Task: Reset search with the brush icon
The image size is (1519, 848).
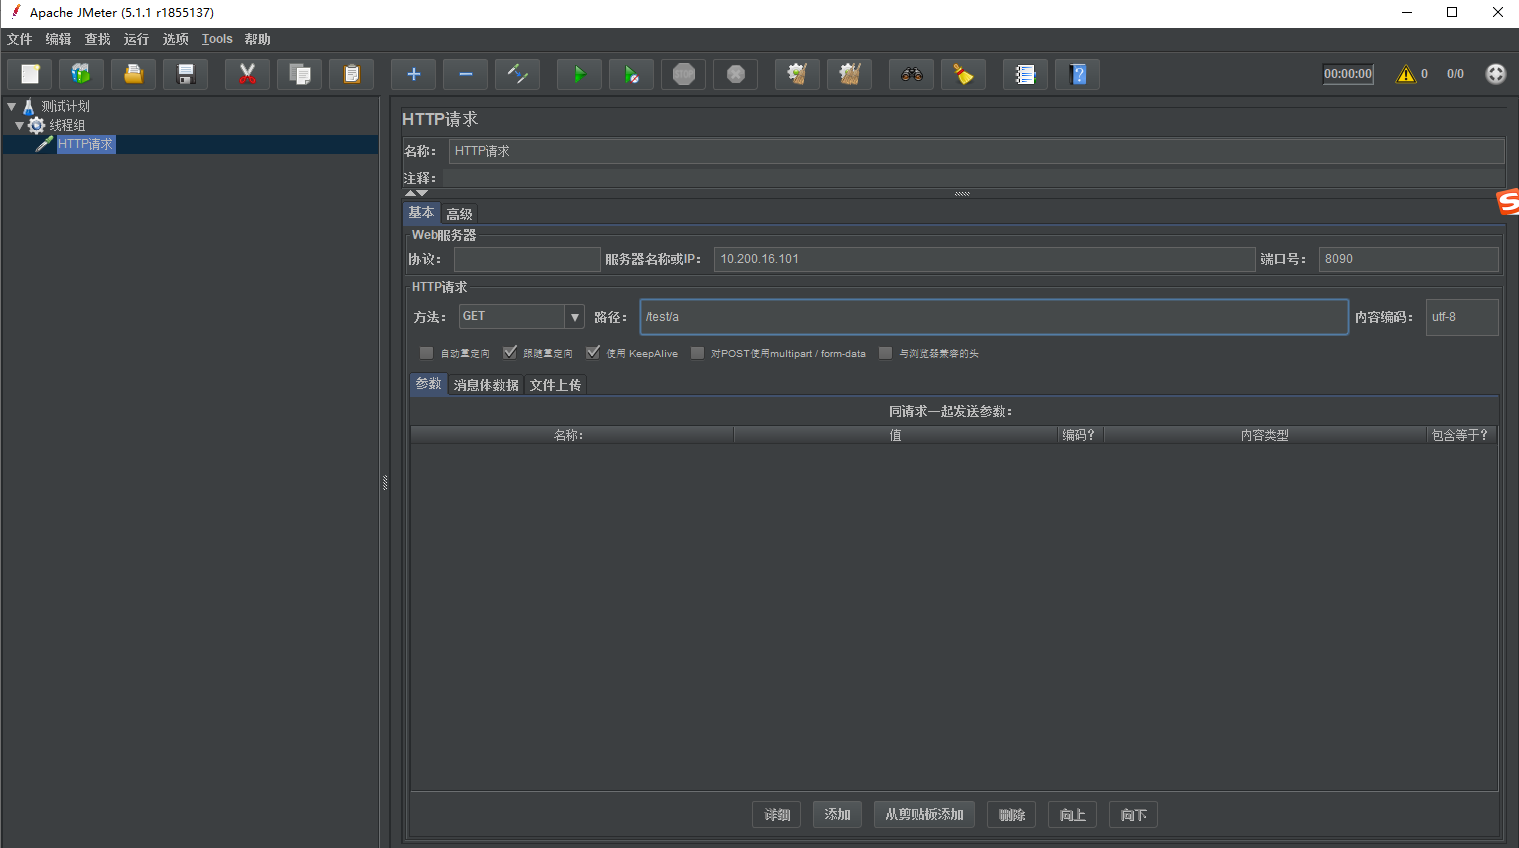Action: (964, 74)
